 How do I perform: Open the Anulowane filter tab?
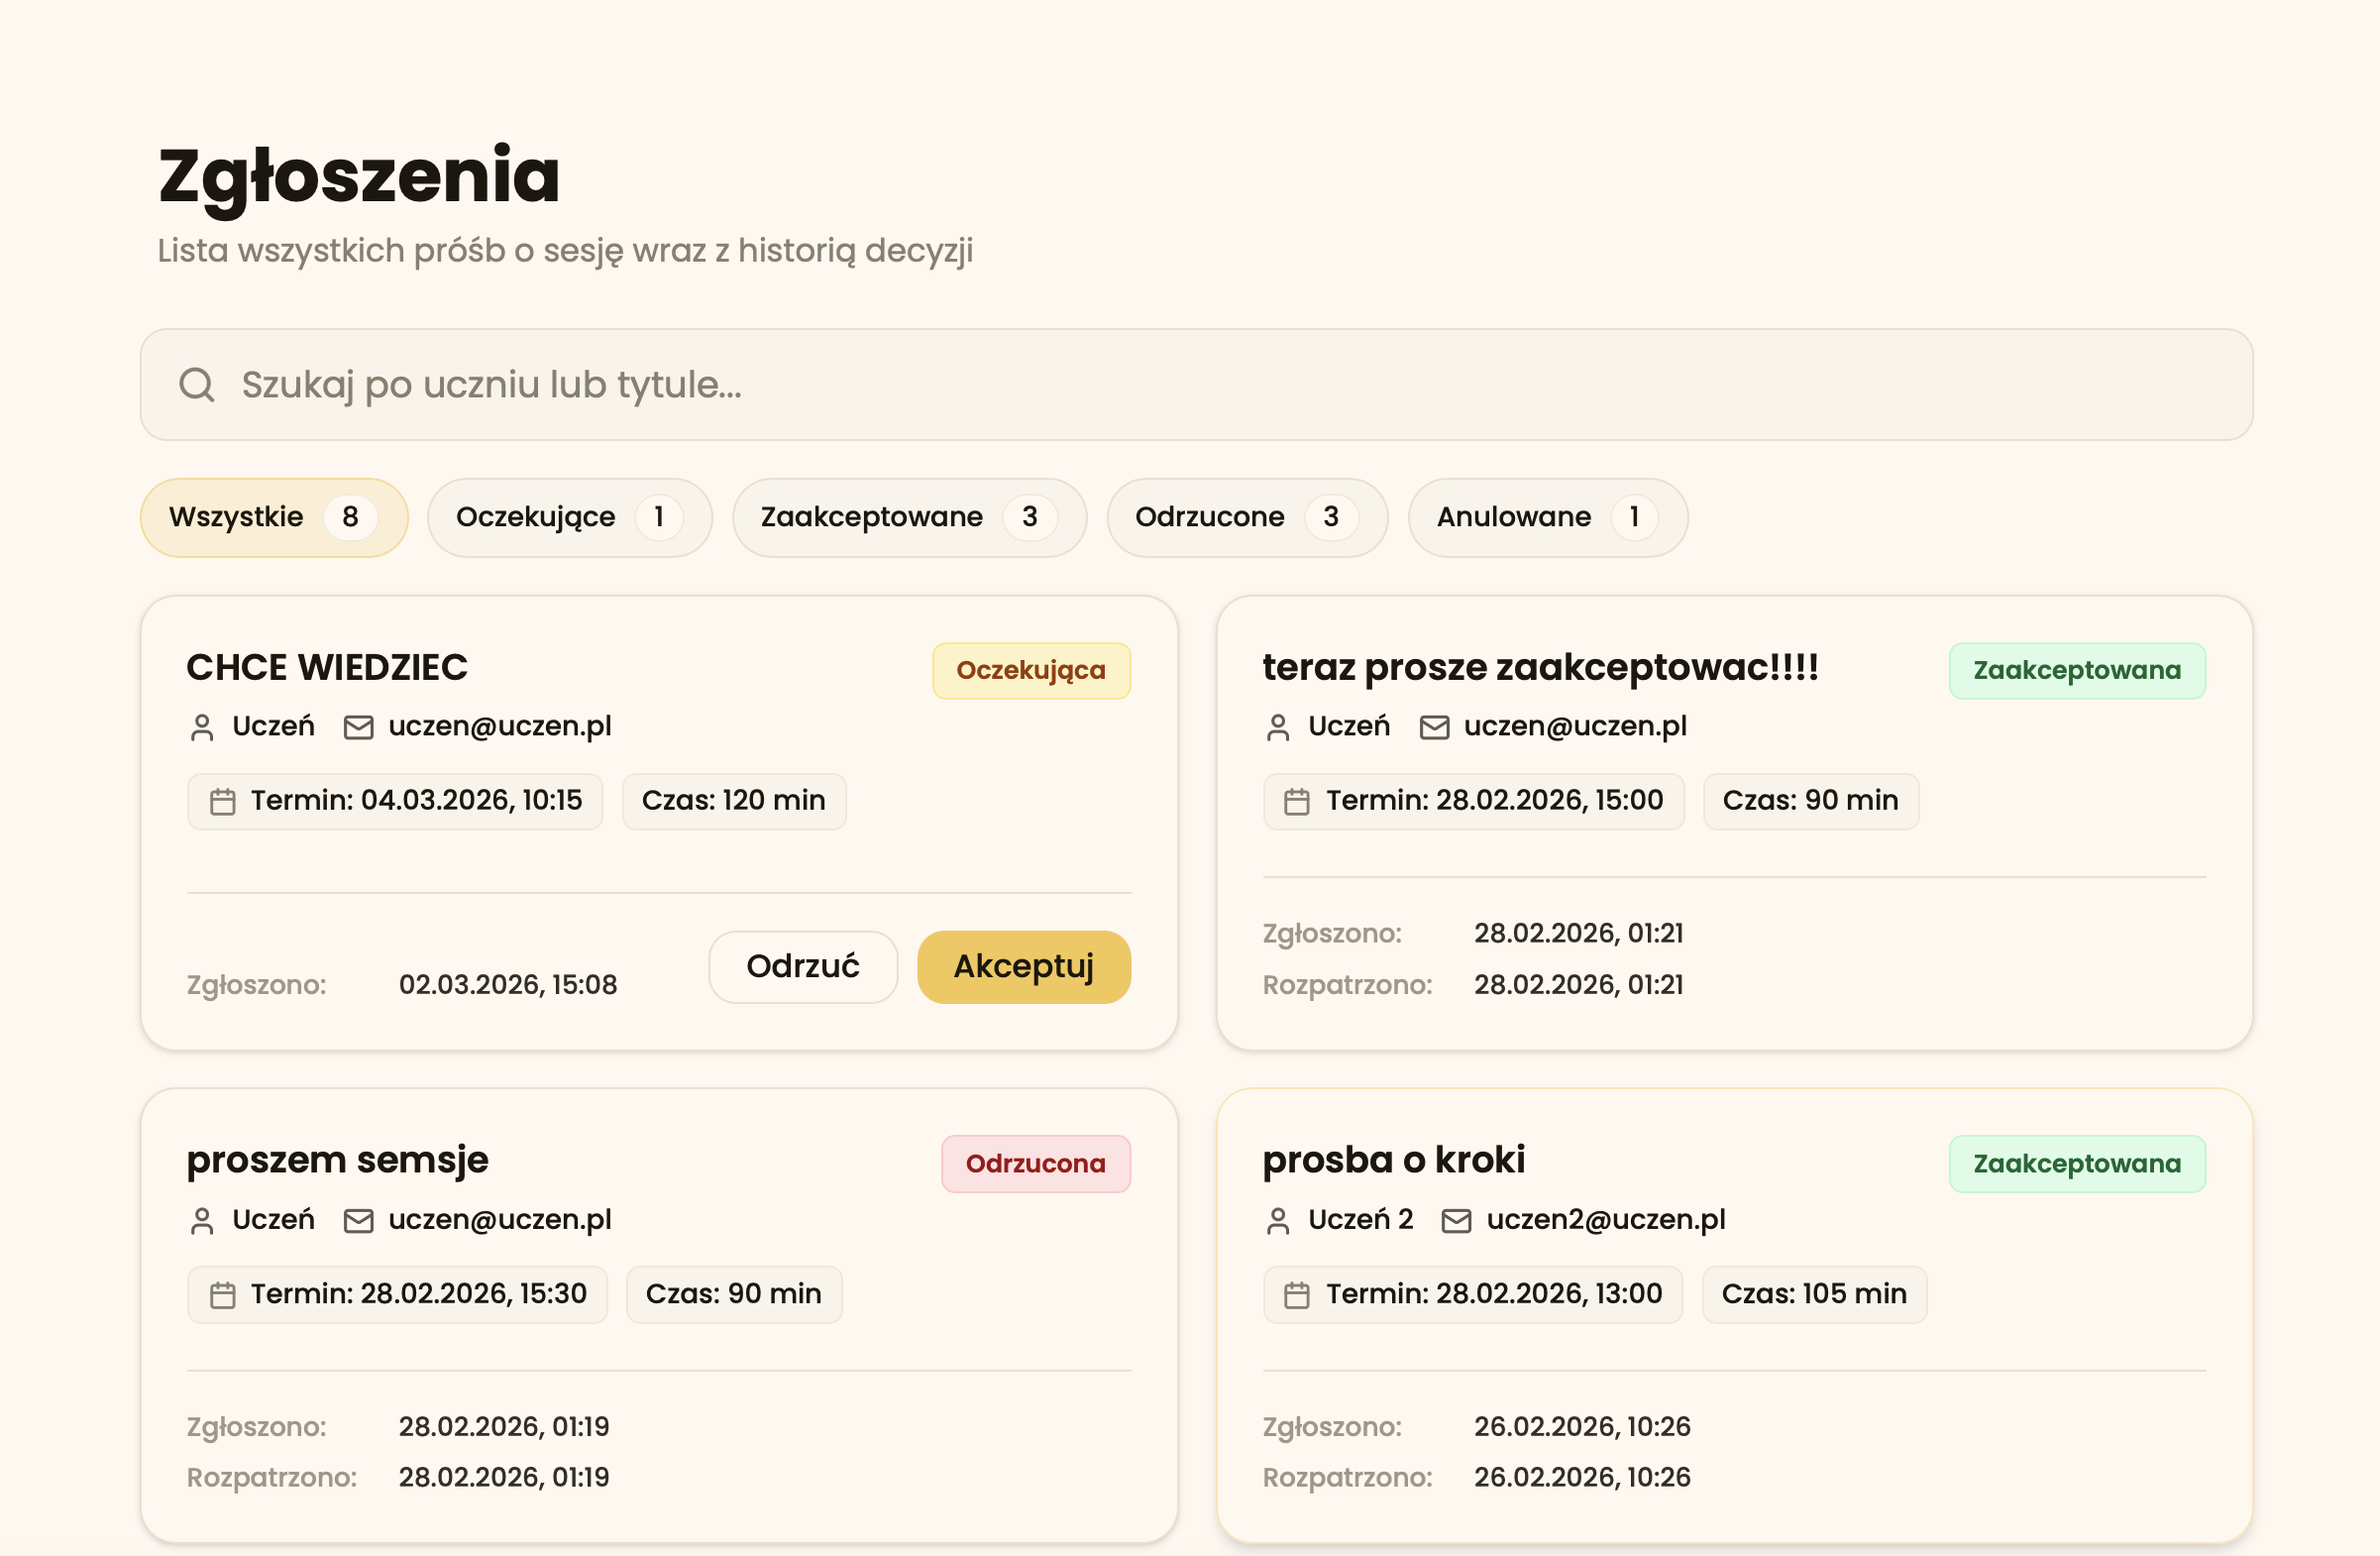[1547, 517]
